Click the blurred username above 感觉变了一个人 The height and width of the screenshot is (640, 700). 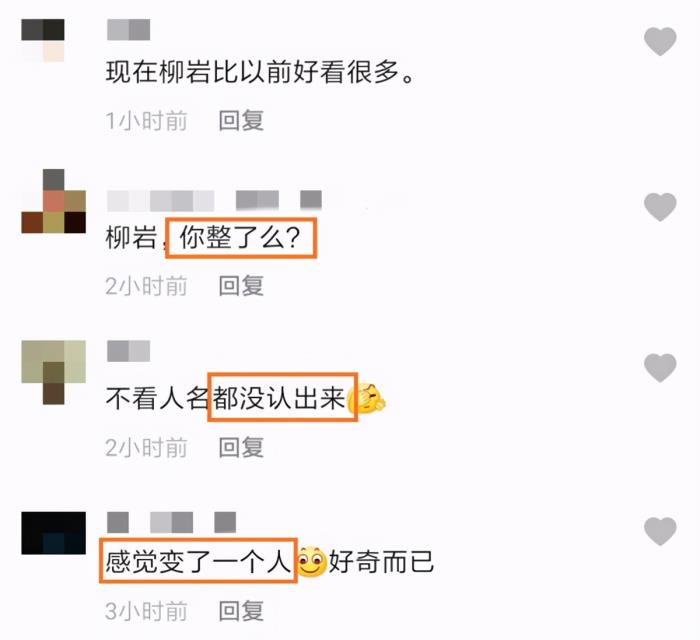[x=171, y=522]
